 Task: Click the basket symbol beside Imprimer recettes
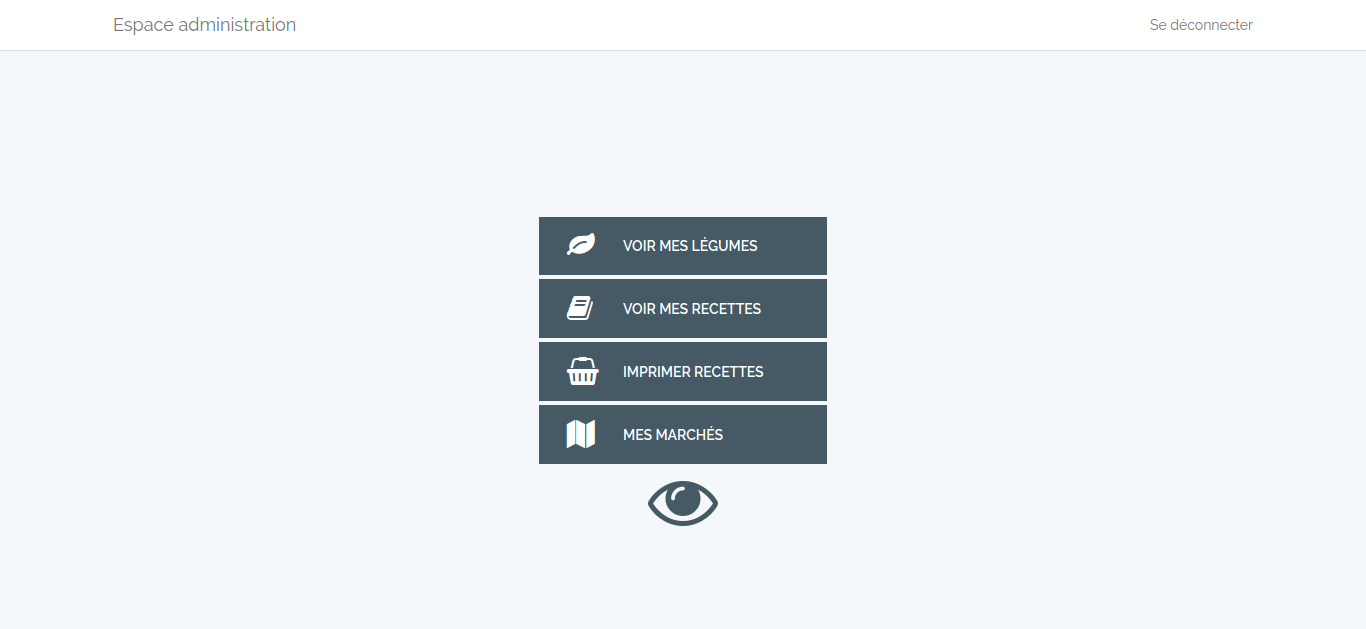[582, 371]
